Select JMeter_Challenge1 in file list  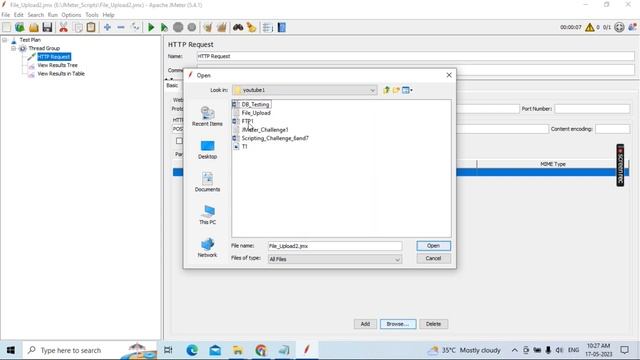point(265,130)
